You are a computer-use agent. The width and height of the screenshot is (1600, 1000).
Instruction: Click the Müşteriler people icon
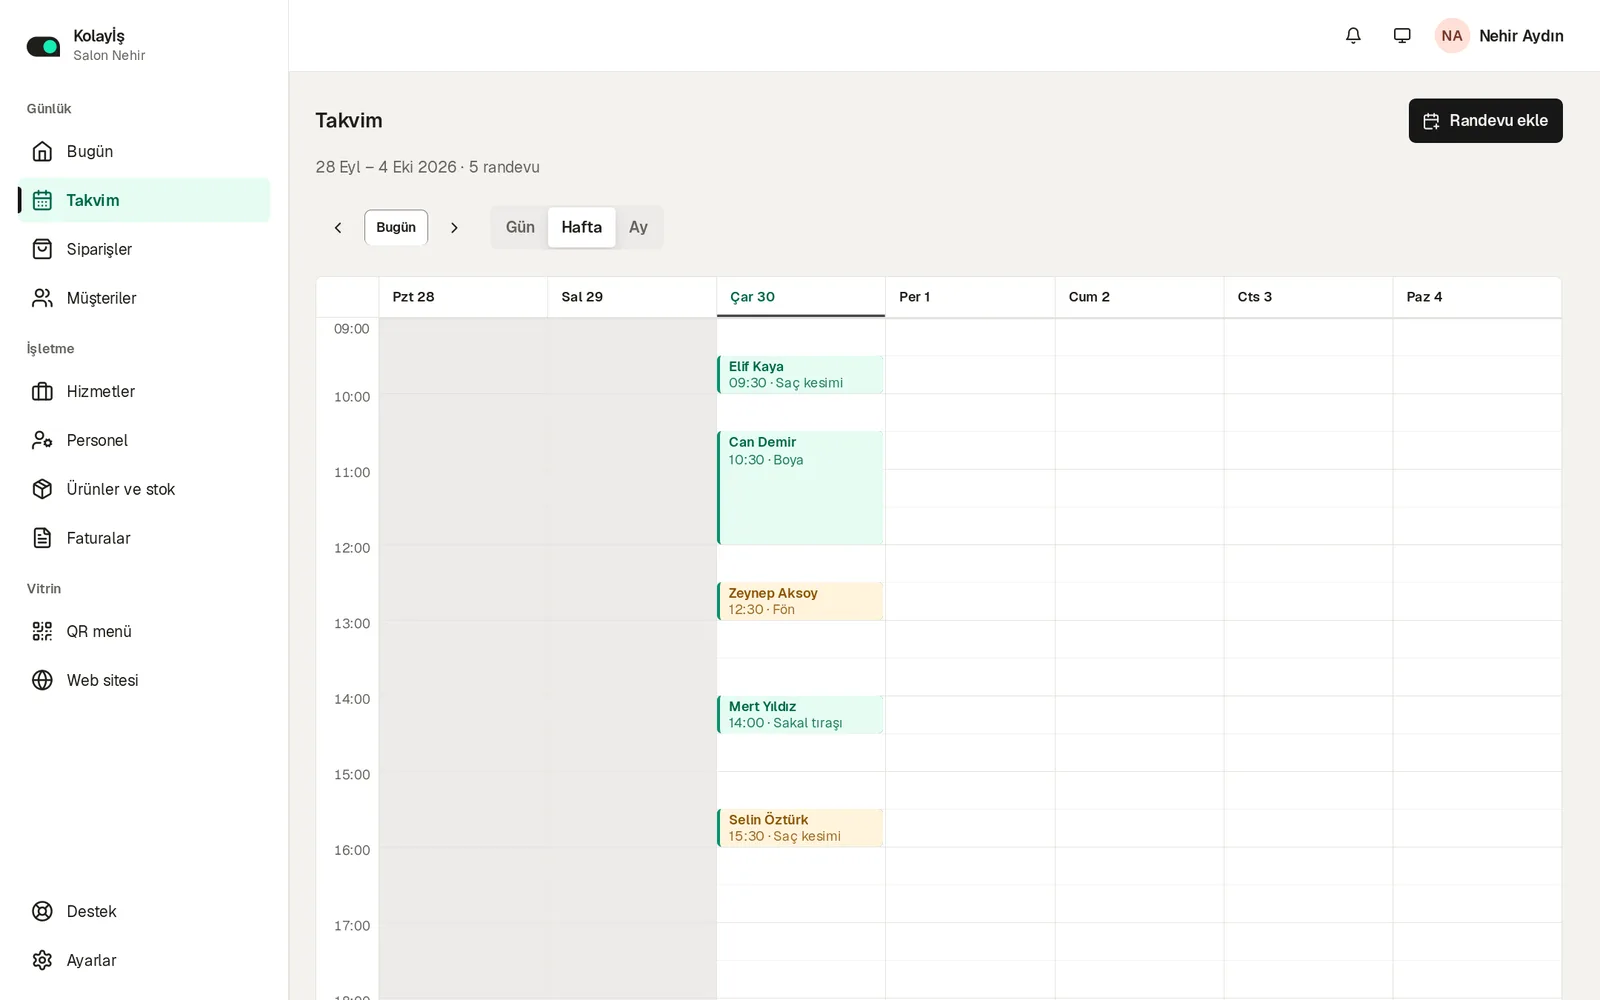click(x=42, y=298)
